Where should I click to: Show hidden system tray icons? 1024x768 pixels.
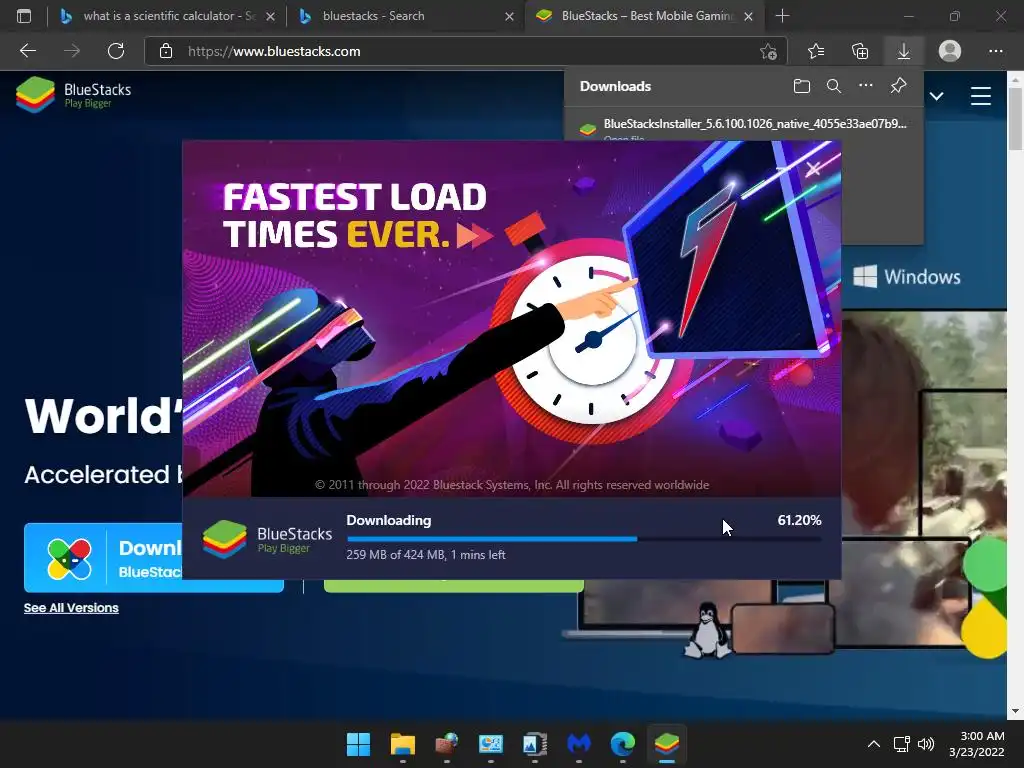pyautogui.click(x=873, y=744)
